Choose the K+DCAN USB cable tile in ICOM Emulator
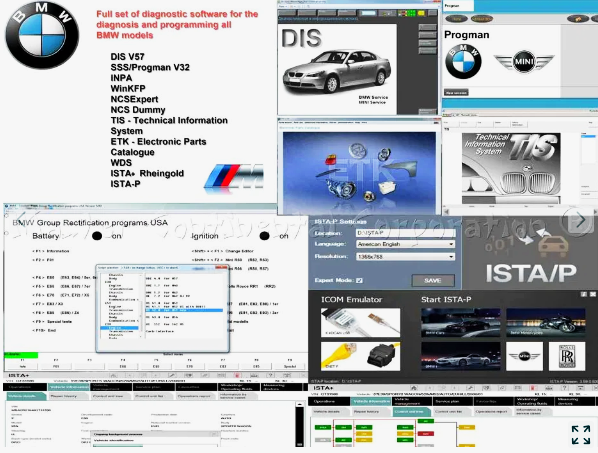This screenshot has width=598, height=453. coord(360,323)
